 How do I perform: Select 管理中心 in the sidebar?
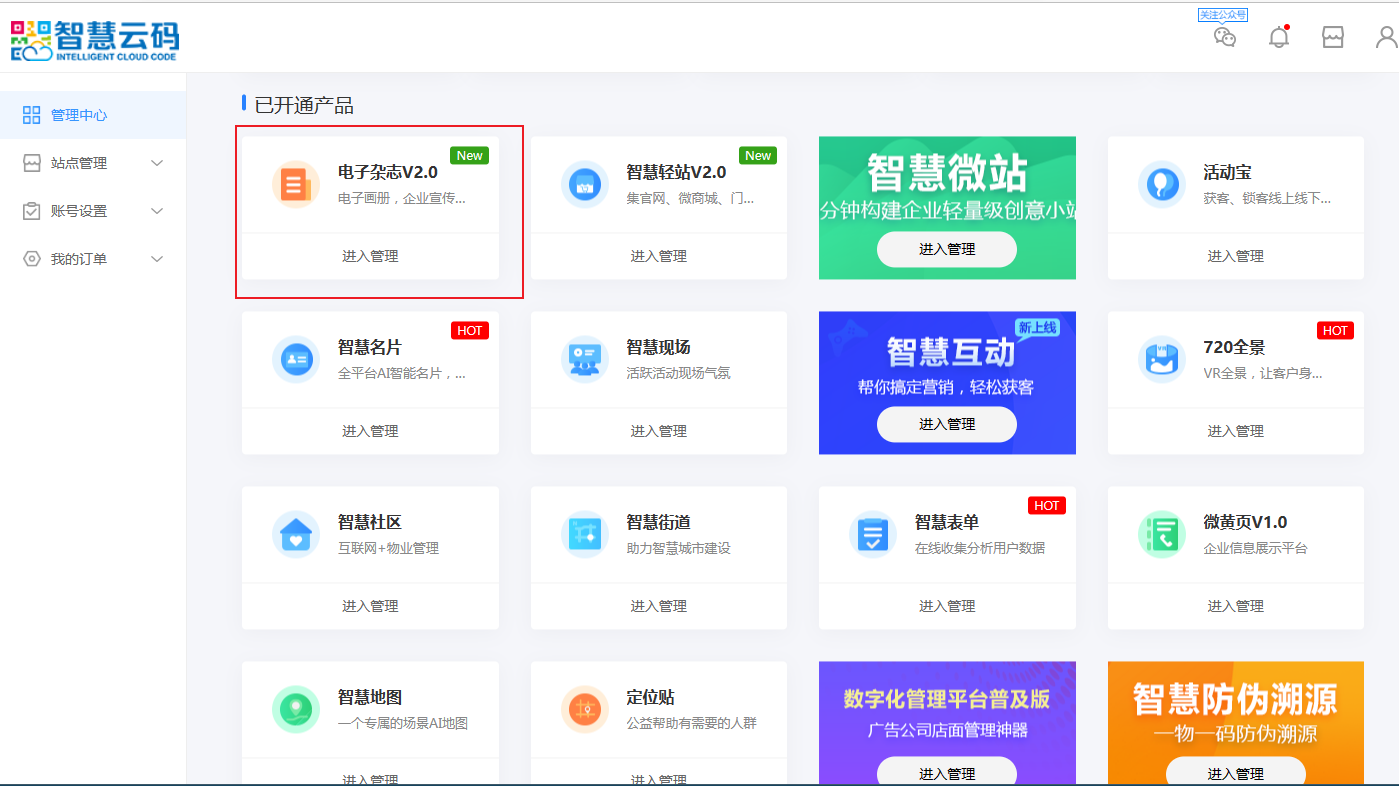[79, 115]
